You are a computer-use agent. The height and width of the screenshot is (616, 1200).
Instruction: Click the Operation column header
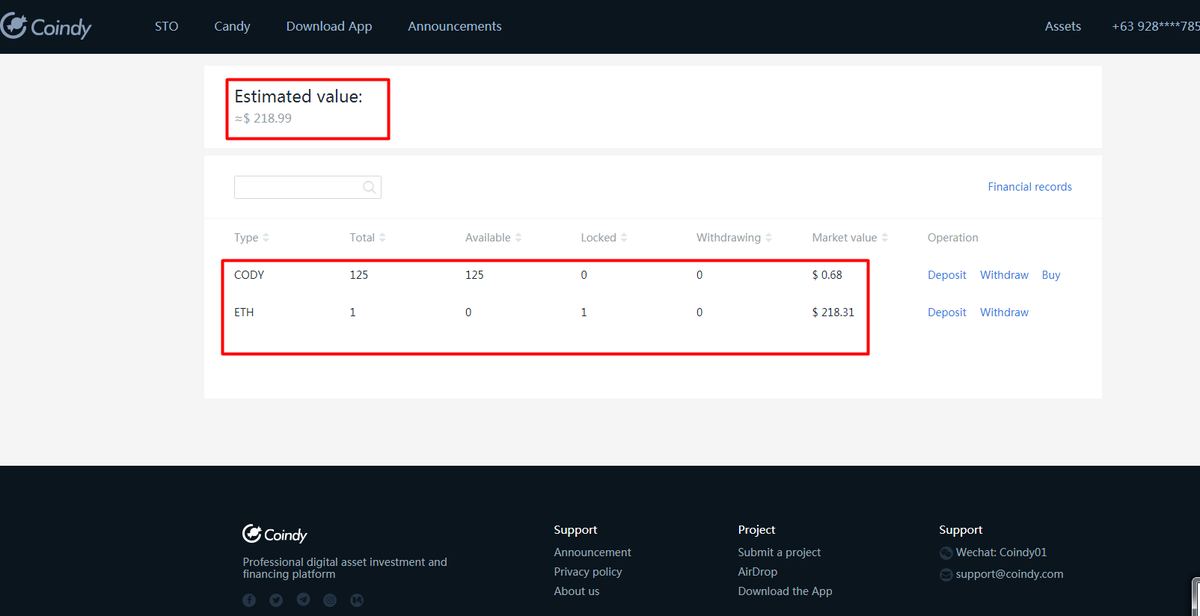tap(953, 238)
